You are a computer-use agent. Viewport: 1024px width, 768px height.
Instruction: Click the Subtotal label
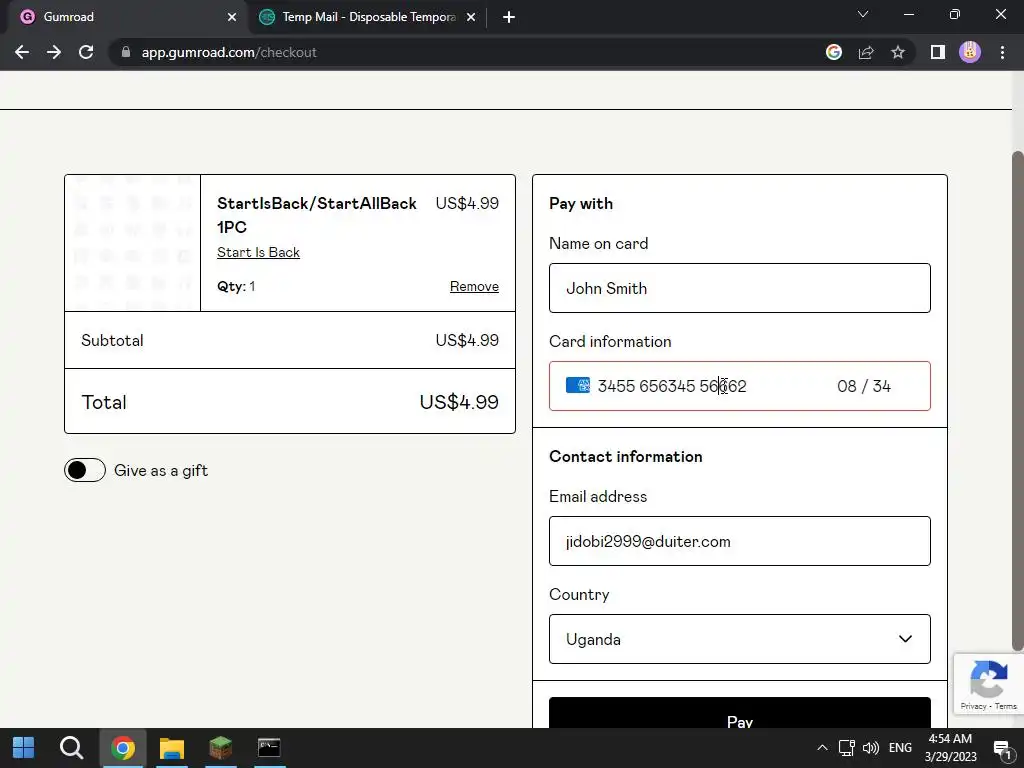(112, 340)
